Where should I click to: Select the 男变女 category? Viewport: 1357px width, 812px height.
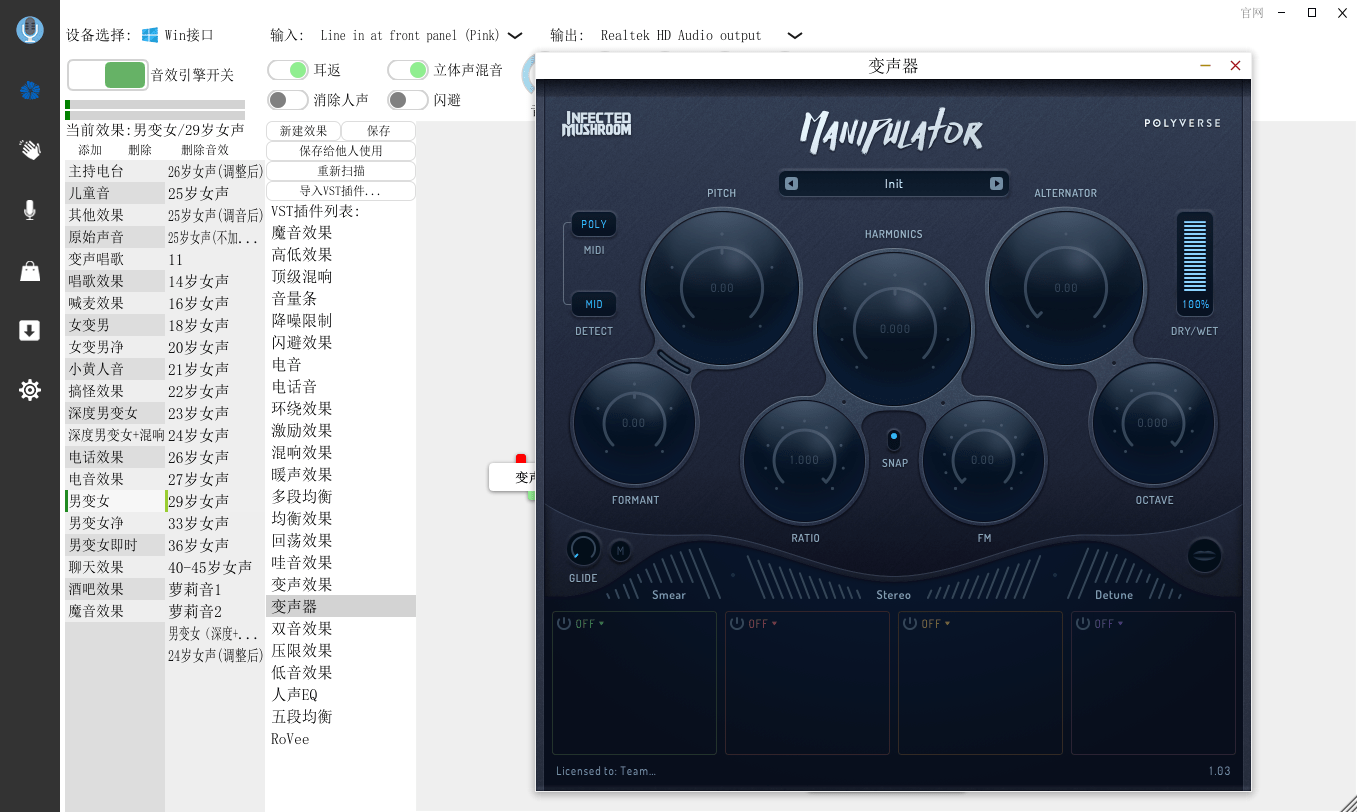[115, 501]
